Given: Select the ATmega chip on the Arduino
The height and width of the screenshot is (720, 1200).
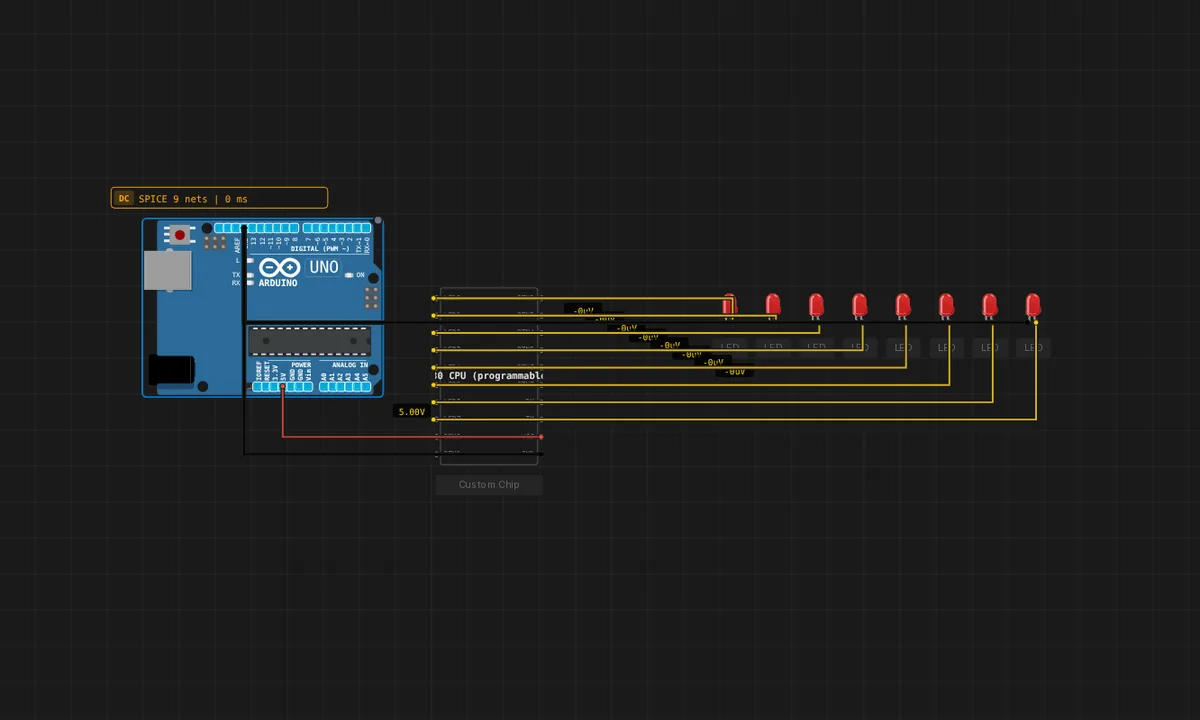Looking at the screenshot, I should [310, 340].
